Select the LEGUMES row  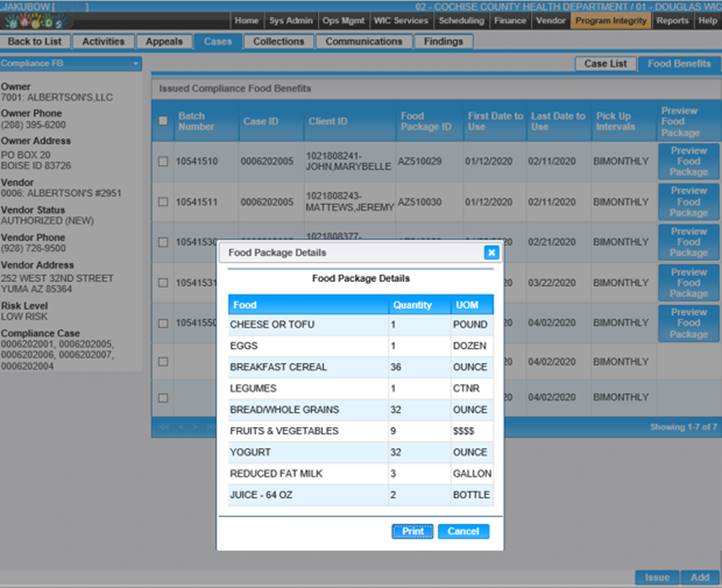361,388
